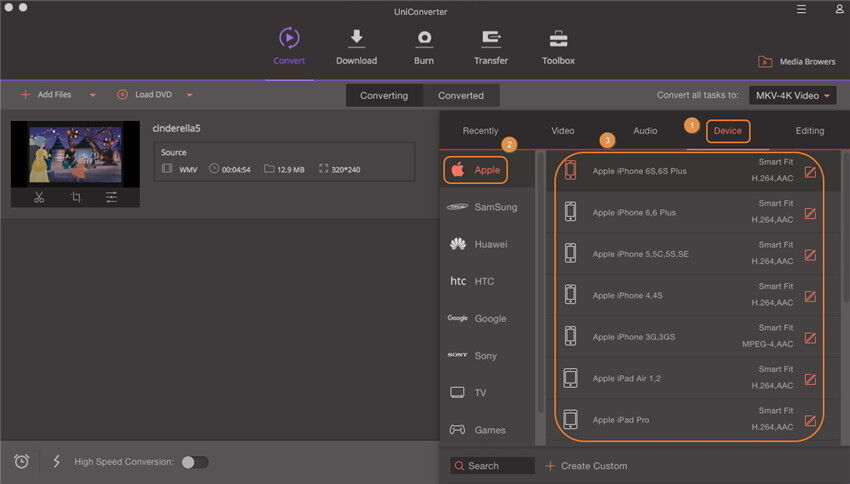
Task: Switch to the Converted tab
Action: tap(461, 96)
